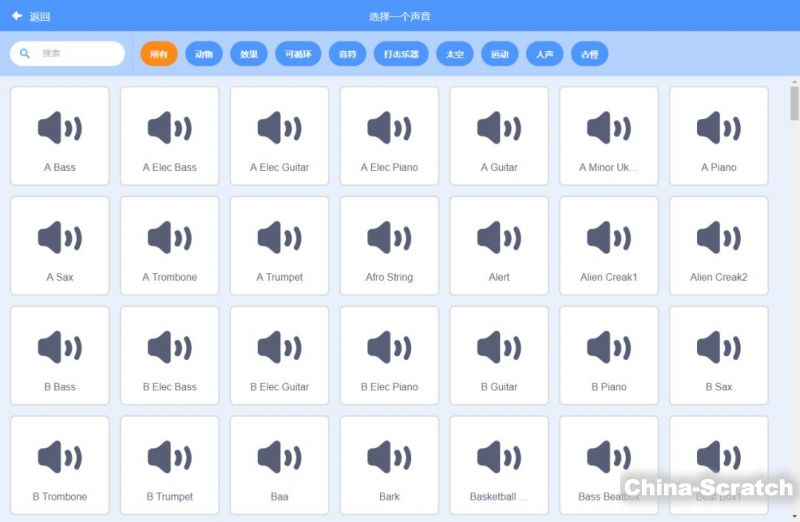Choose the A Elec Guitar sound icon
Image resolution: width=800 pixels, height=522 pixels.
click(280, 128)
